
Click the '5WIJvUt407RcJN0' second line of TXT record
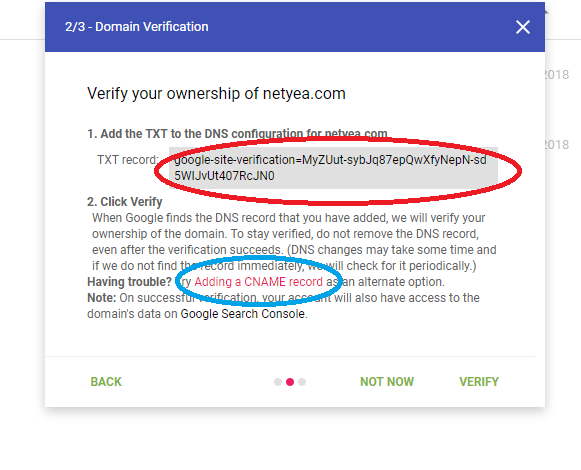tap(224, 176)
